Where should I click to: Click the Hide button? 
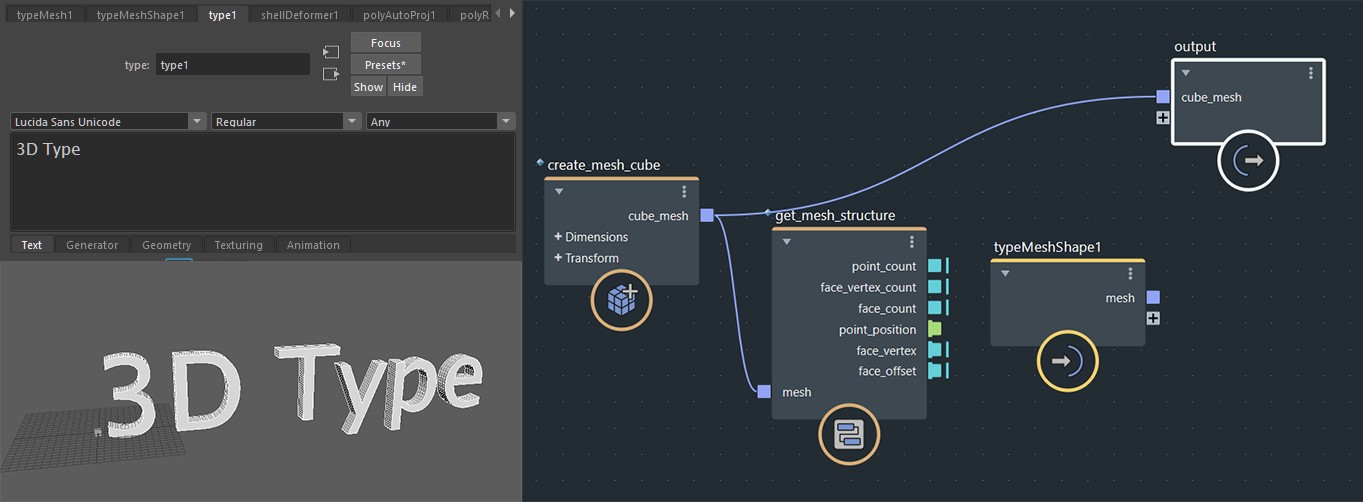point(405,87)
